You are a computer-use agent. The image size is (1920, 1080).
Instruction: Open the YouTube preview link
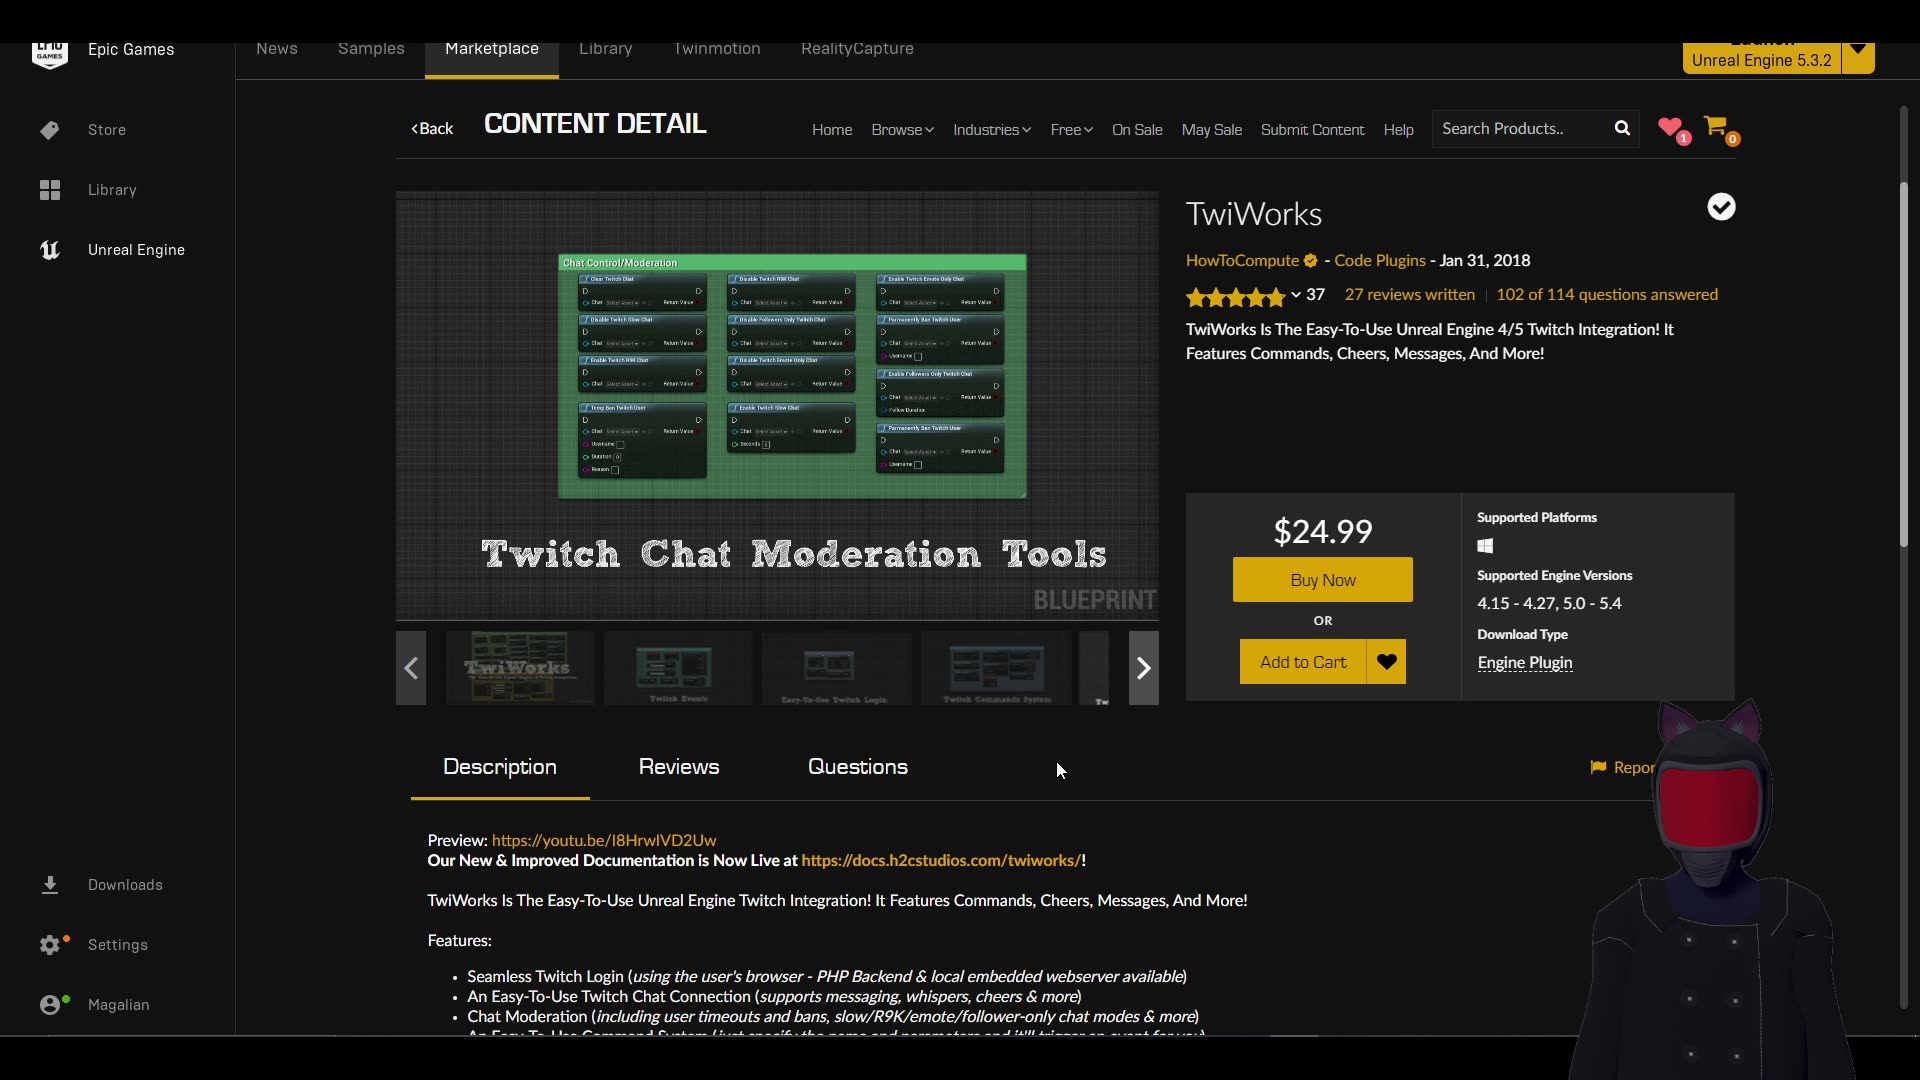coord(604,841)
